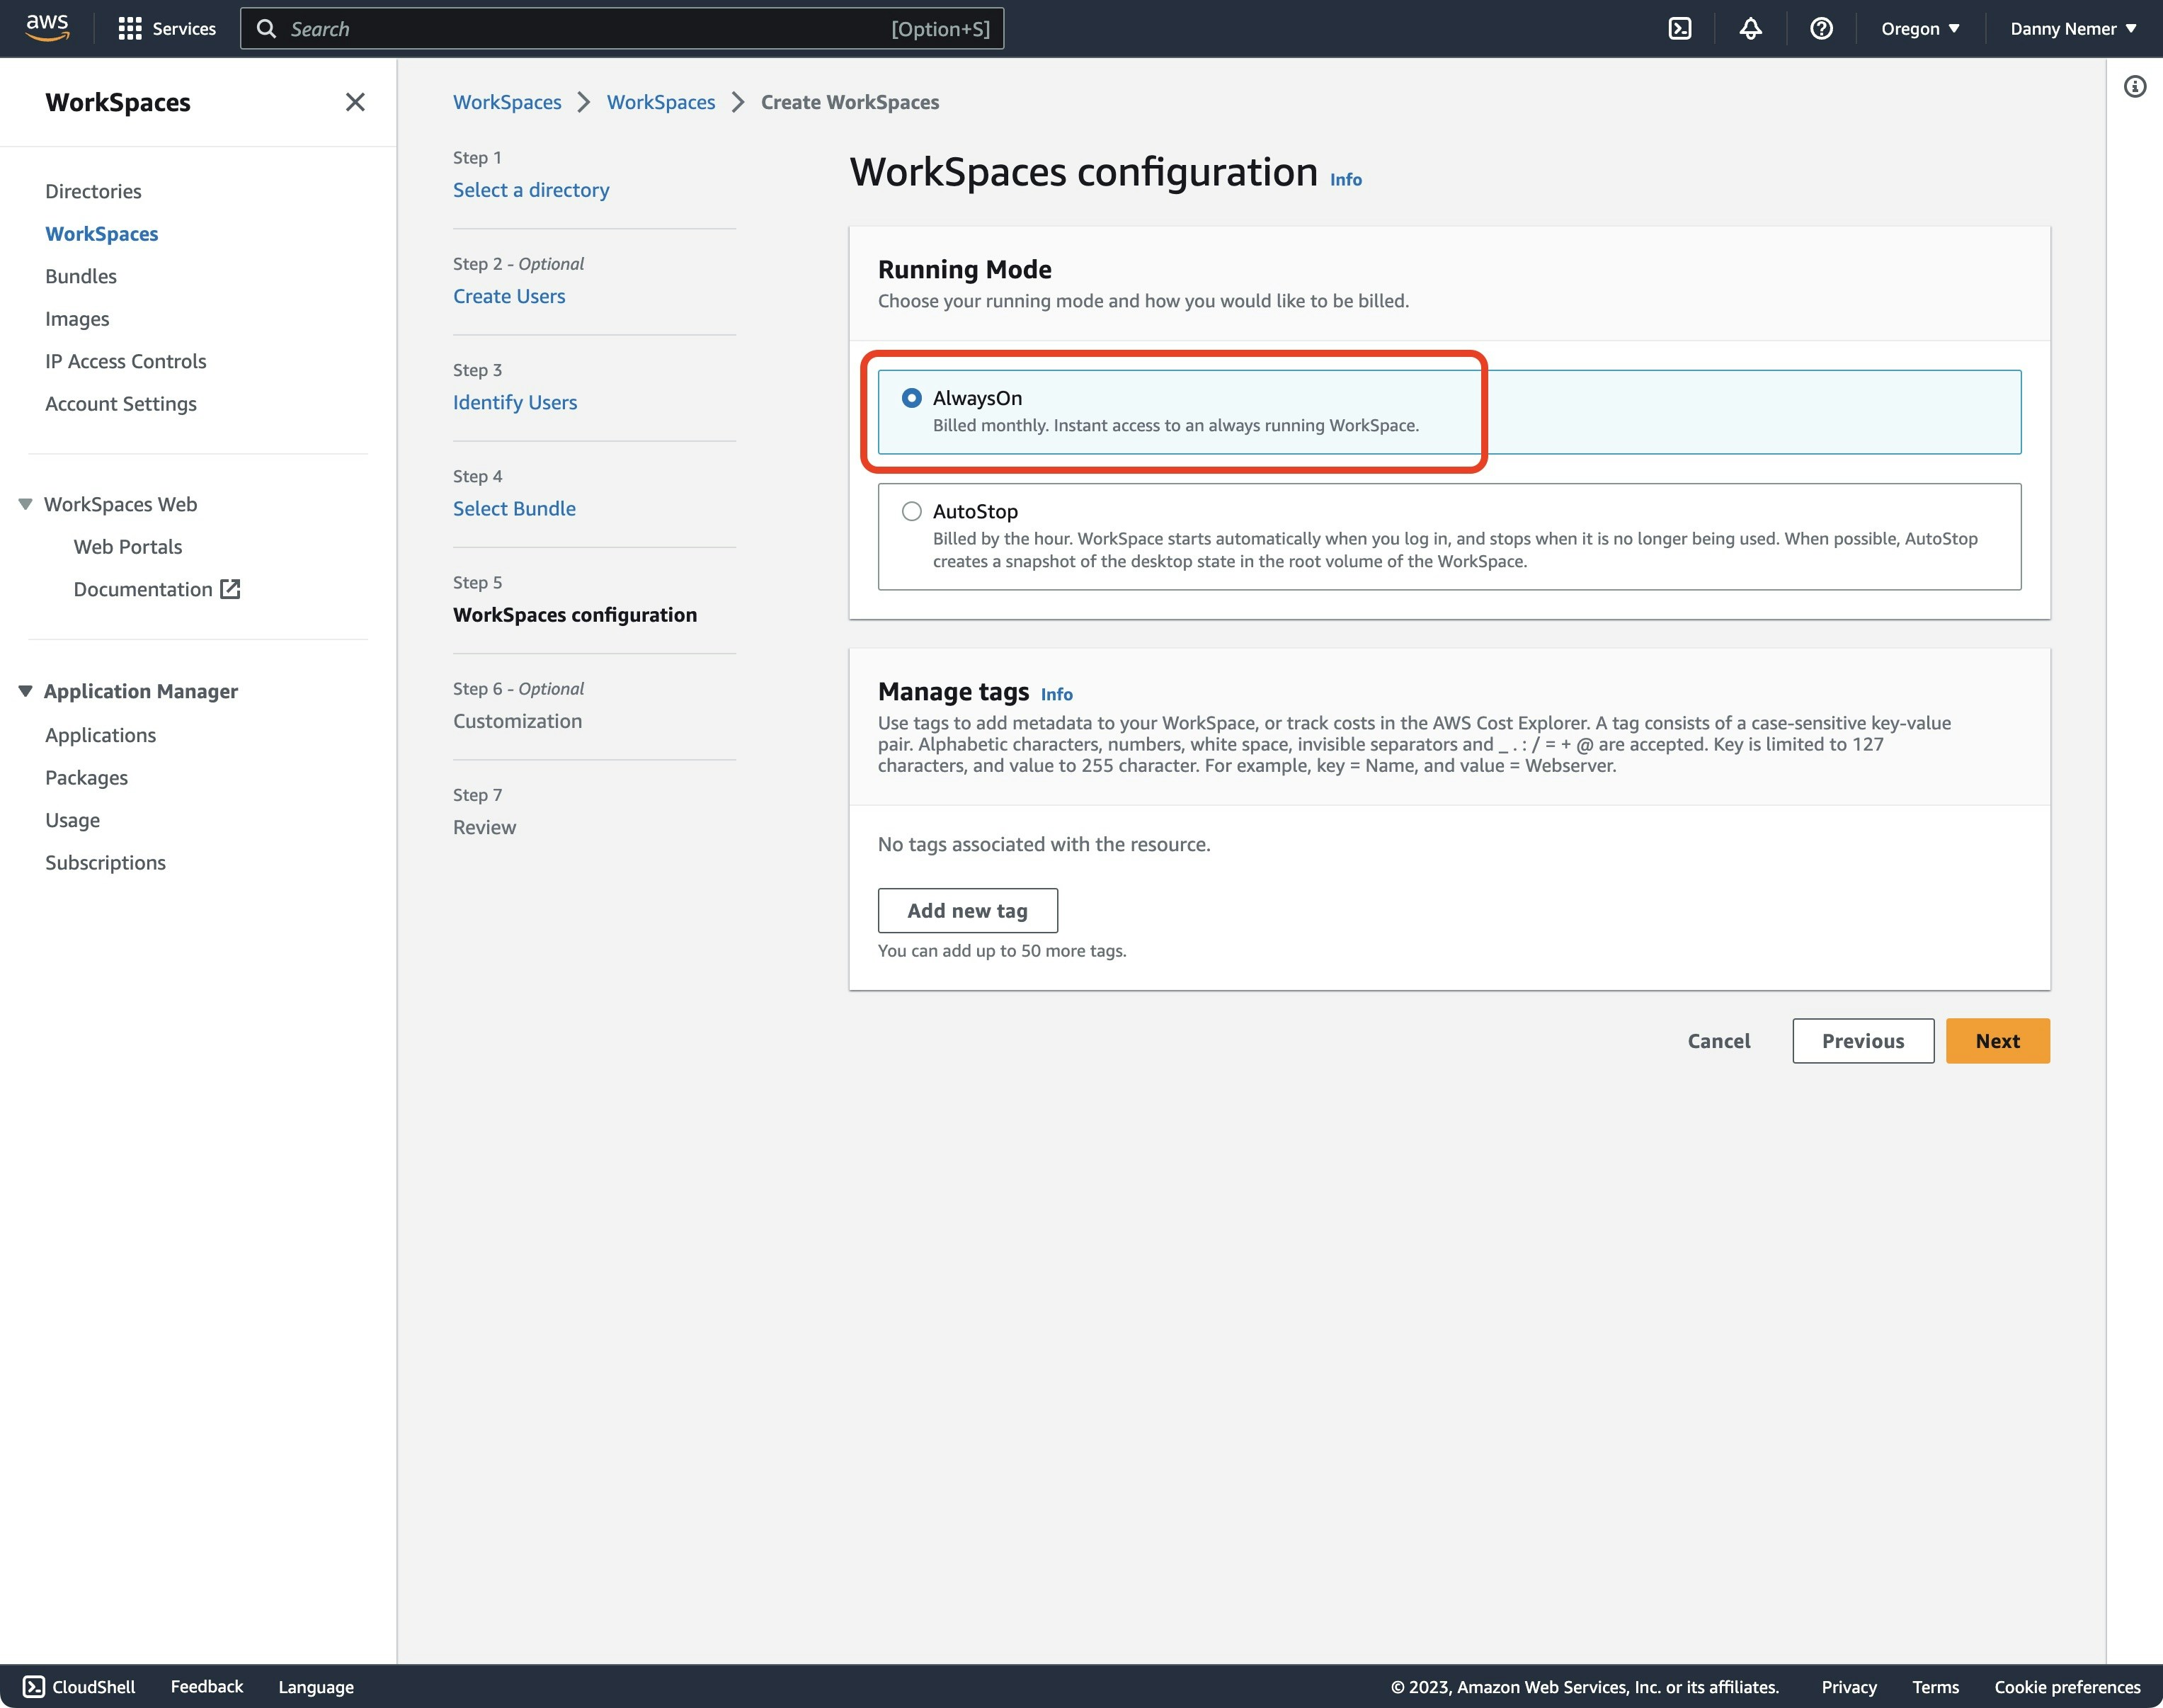Go to Directories in sidebar
This screenshot has height=1708, width=2163.
click(93, 191)
